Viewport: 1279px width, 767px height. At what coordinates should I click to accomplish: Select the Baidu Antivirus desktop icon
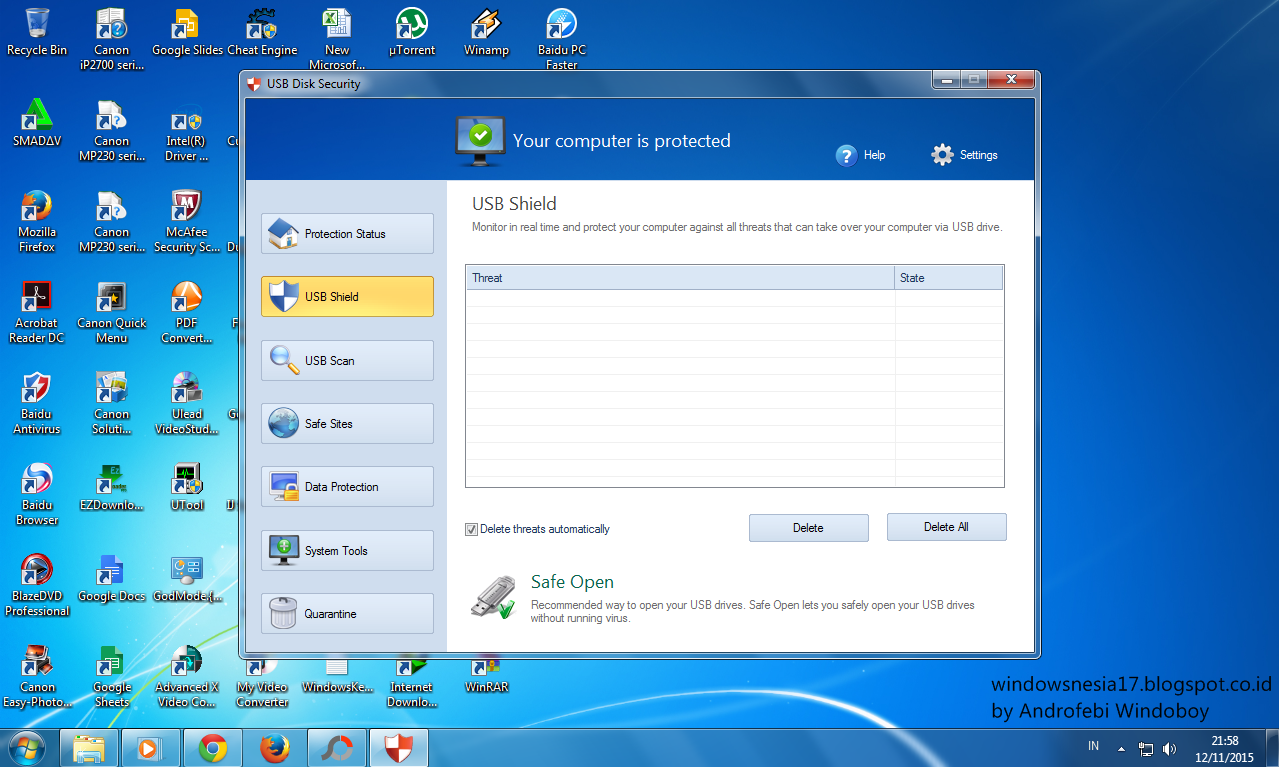coord(37,403)
